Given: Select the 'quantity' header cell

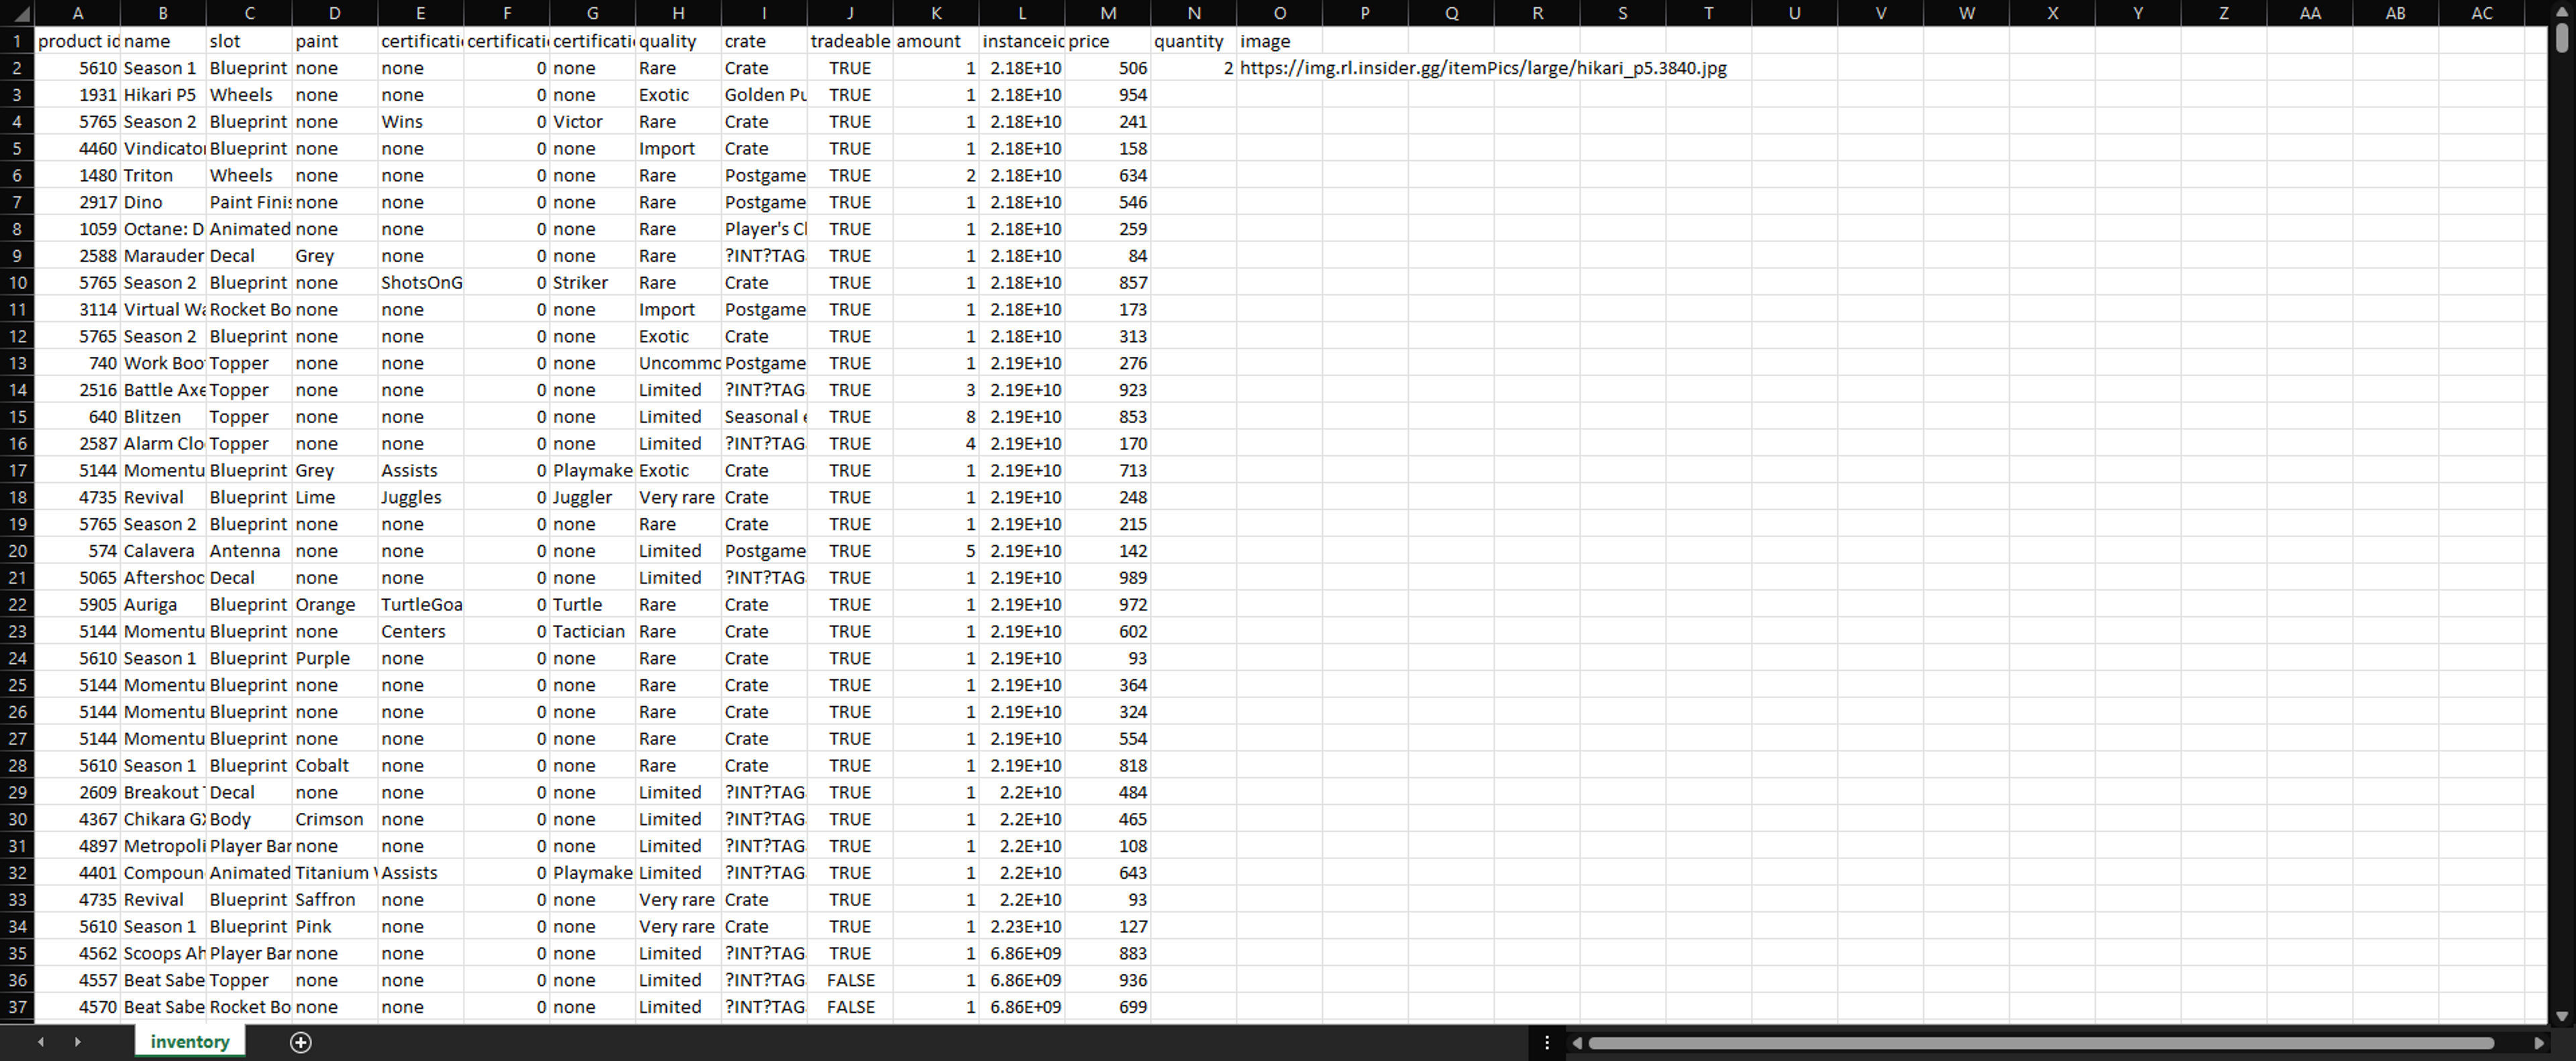Looking at the screenshot, I should tap(1192, 41).
